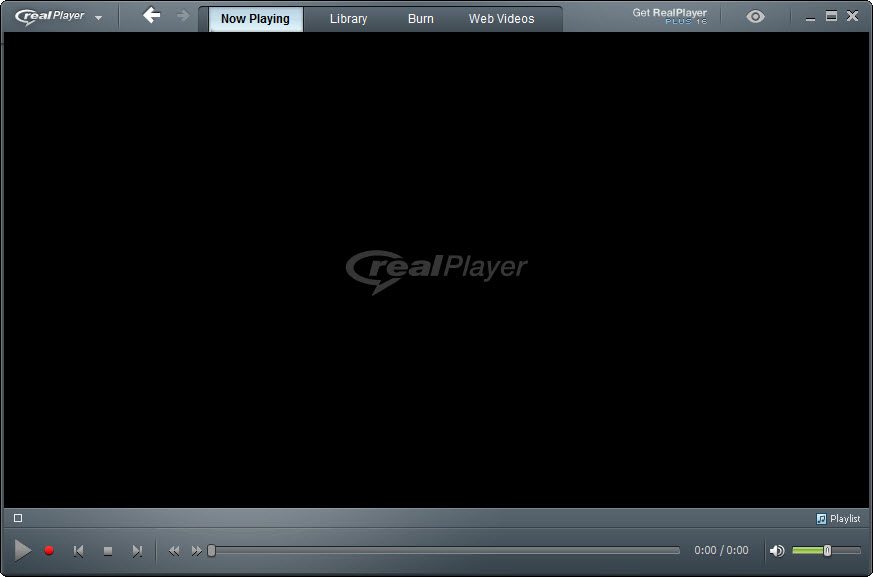The height and width of the screenshot is (577, 873).
Task: Stop playback with the Stop button
Action: point(108,551)
